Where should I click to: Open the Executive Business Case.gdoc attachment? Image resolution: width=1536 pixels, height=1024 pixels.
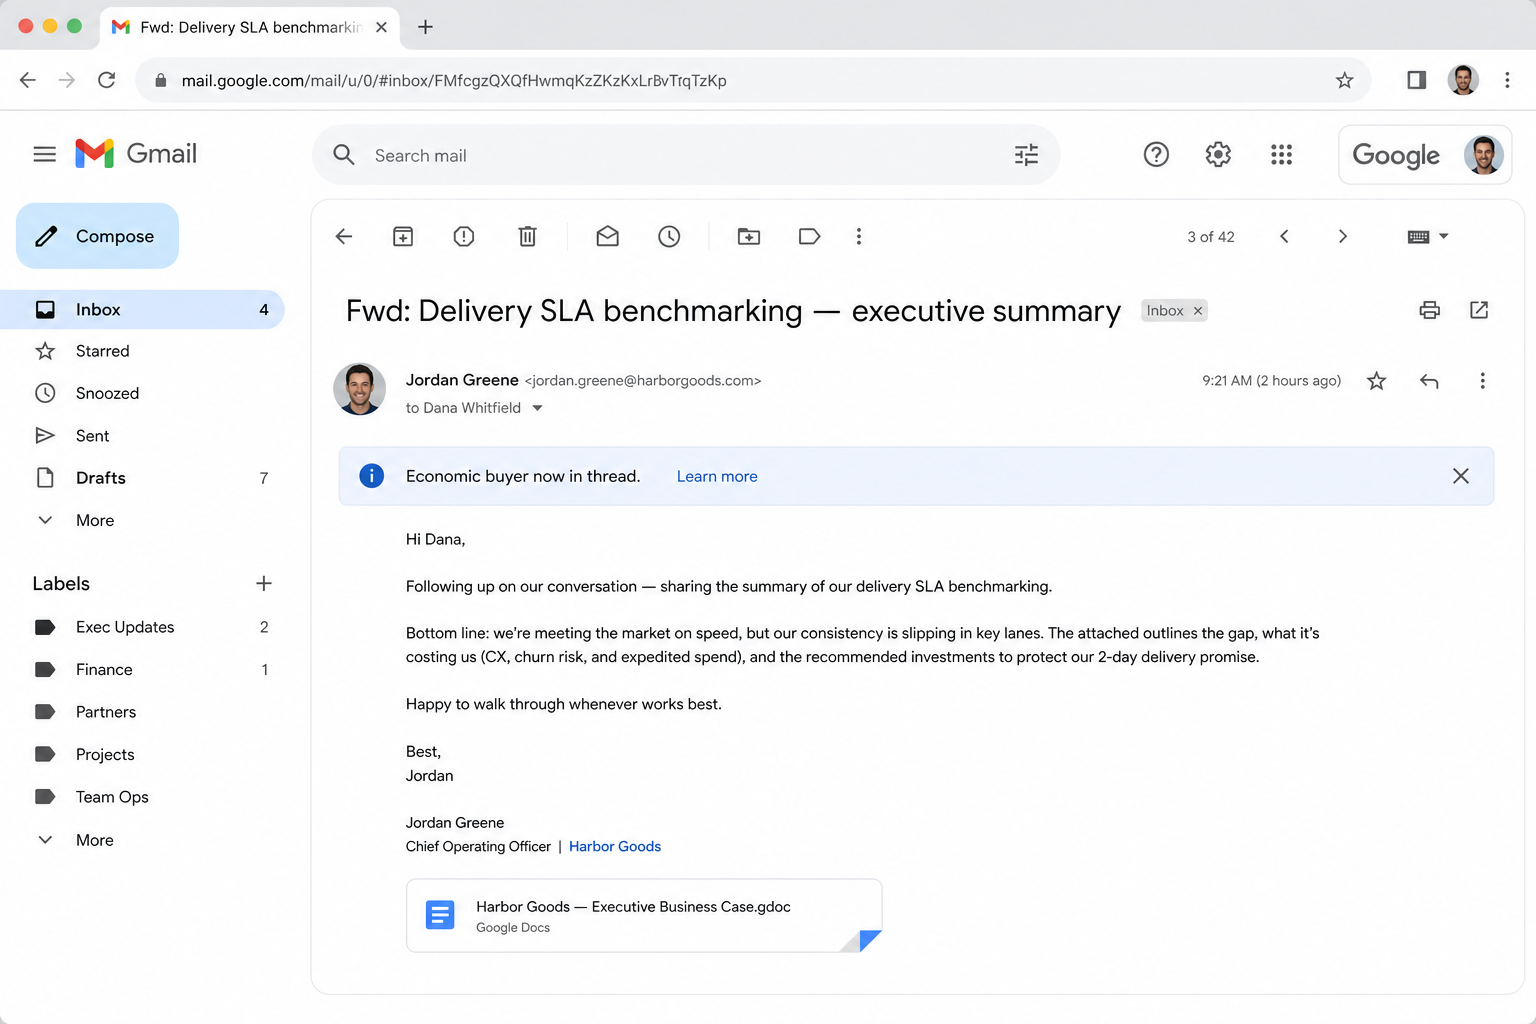pyautogui.click(x=644, y=916)
